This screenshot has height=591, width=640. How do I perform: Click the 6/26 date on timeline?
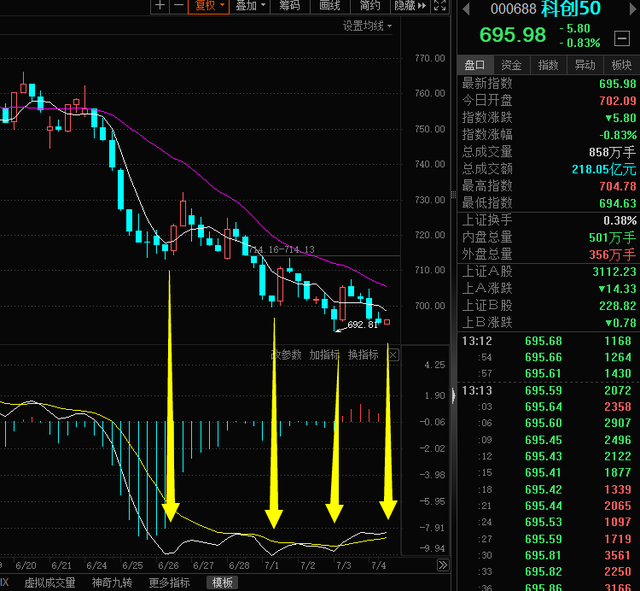(168, 566)
